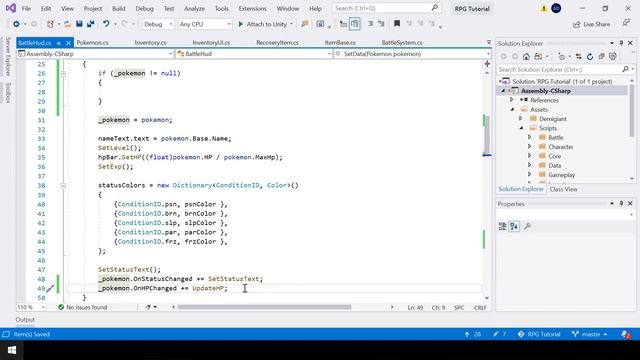640x360 pixels.
Task: Click the Find in Files toolbar icon
Action: [x=304, y=24]
